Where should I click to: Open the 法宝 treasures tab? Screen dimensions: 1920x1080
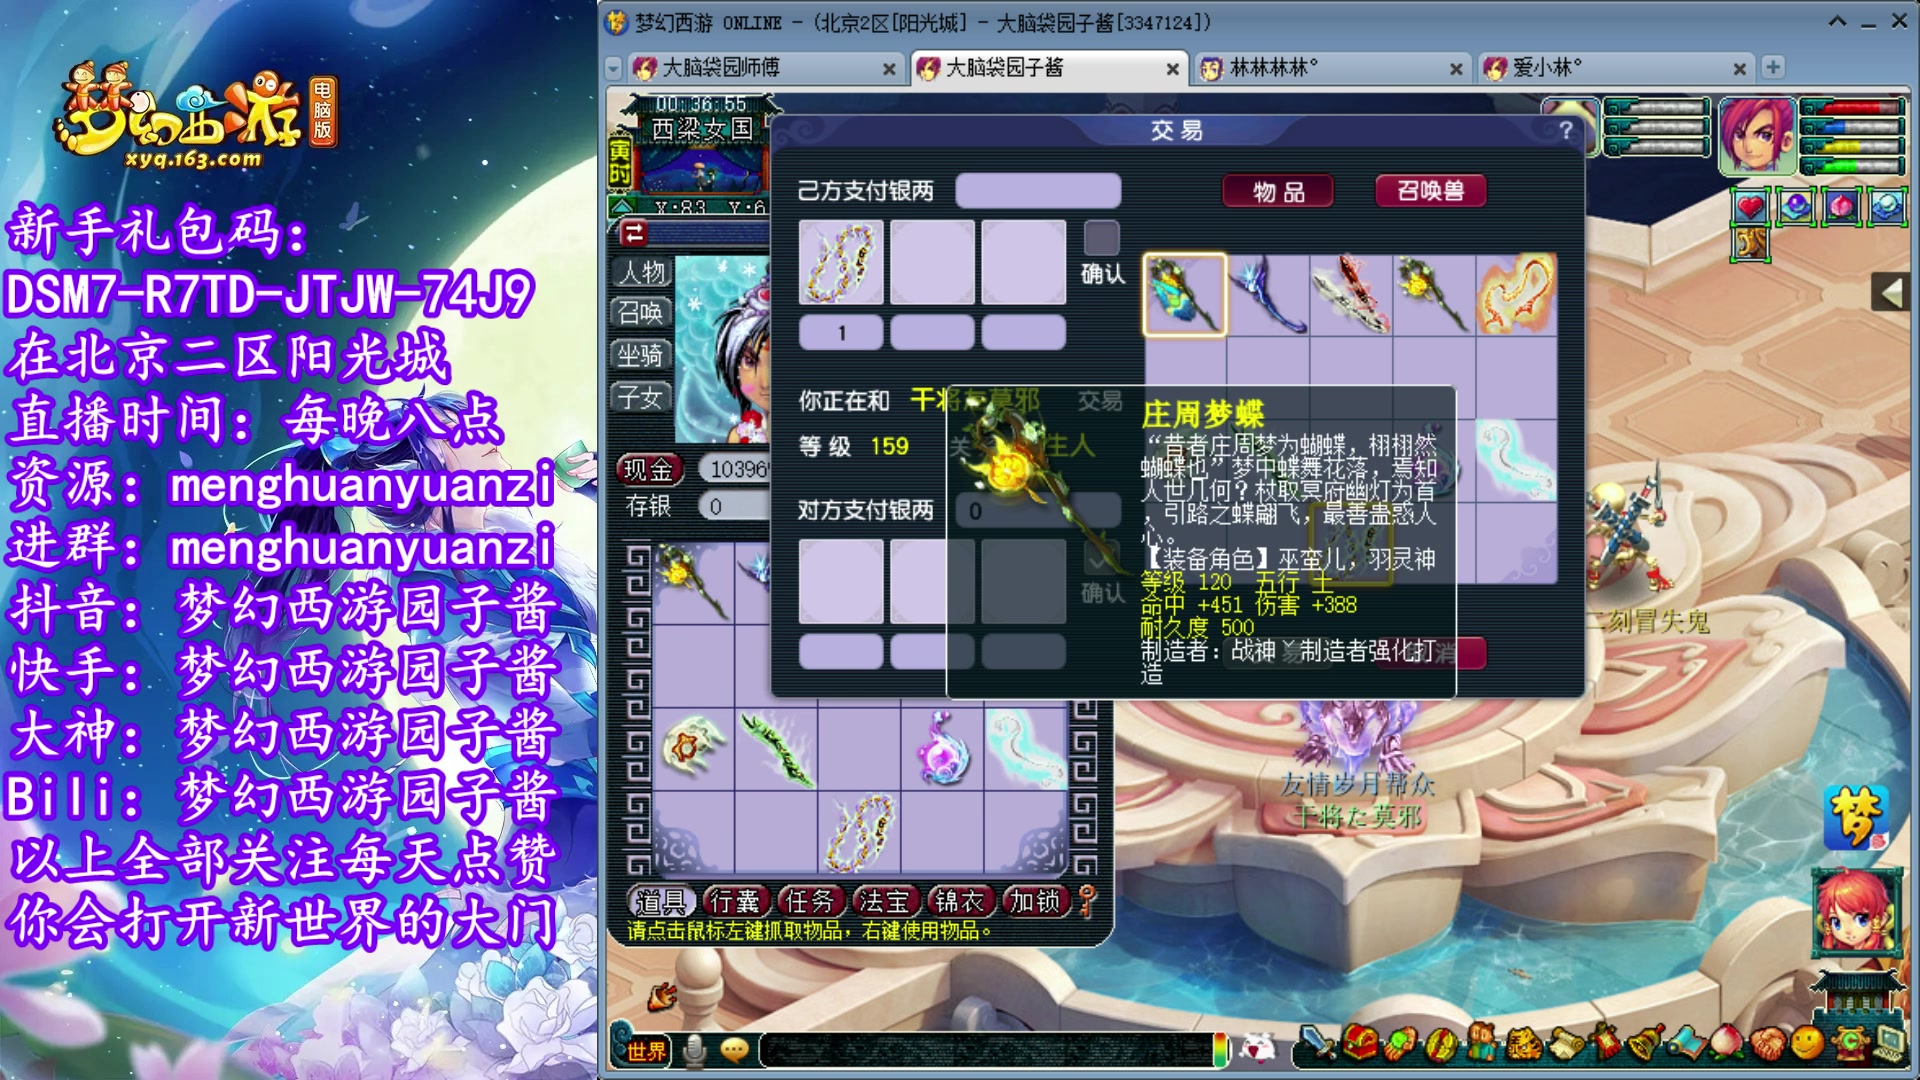885,902
